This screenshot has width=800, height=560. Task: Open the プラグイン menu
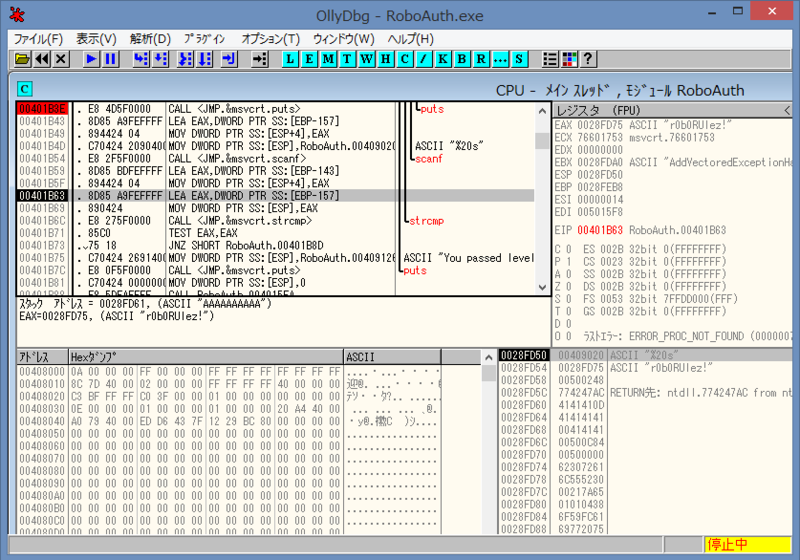point(205,39)
